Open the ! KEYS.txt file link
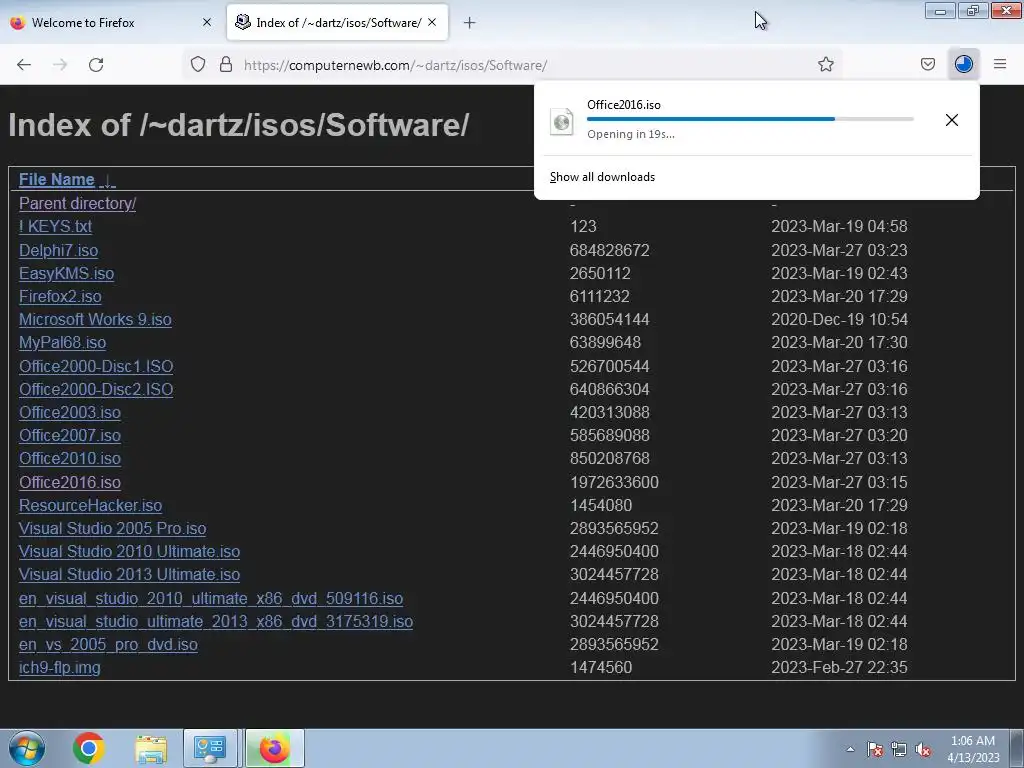 [x=56, y=227]
